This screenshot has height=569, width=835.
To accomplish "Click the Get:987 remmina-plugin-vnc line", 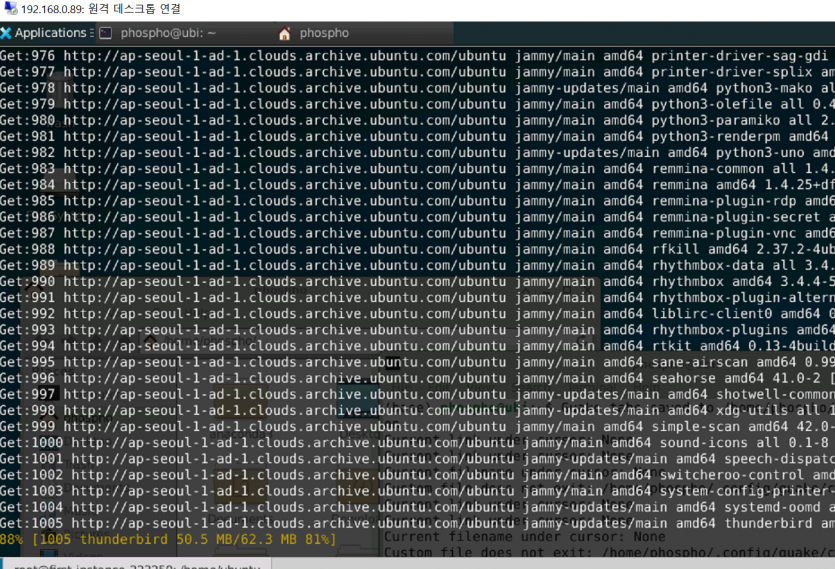I will pos(418,233).
